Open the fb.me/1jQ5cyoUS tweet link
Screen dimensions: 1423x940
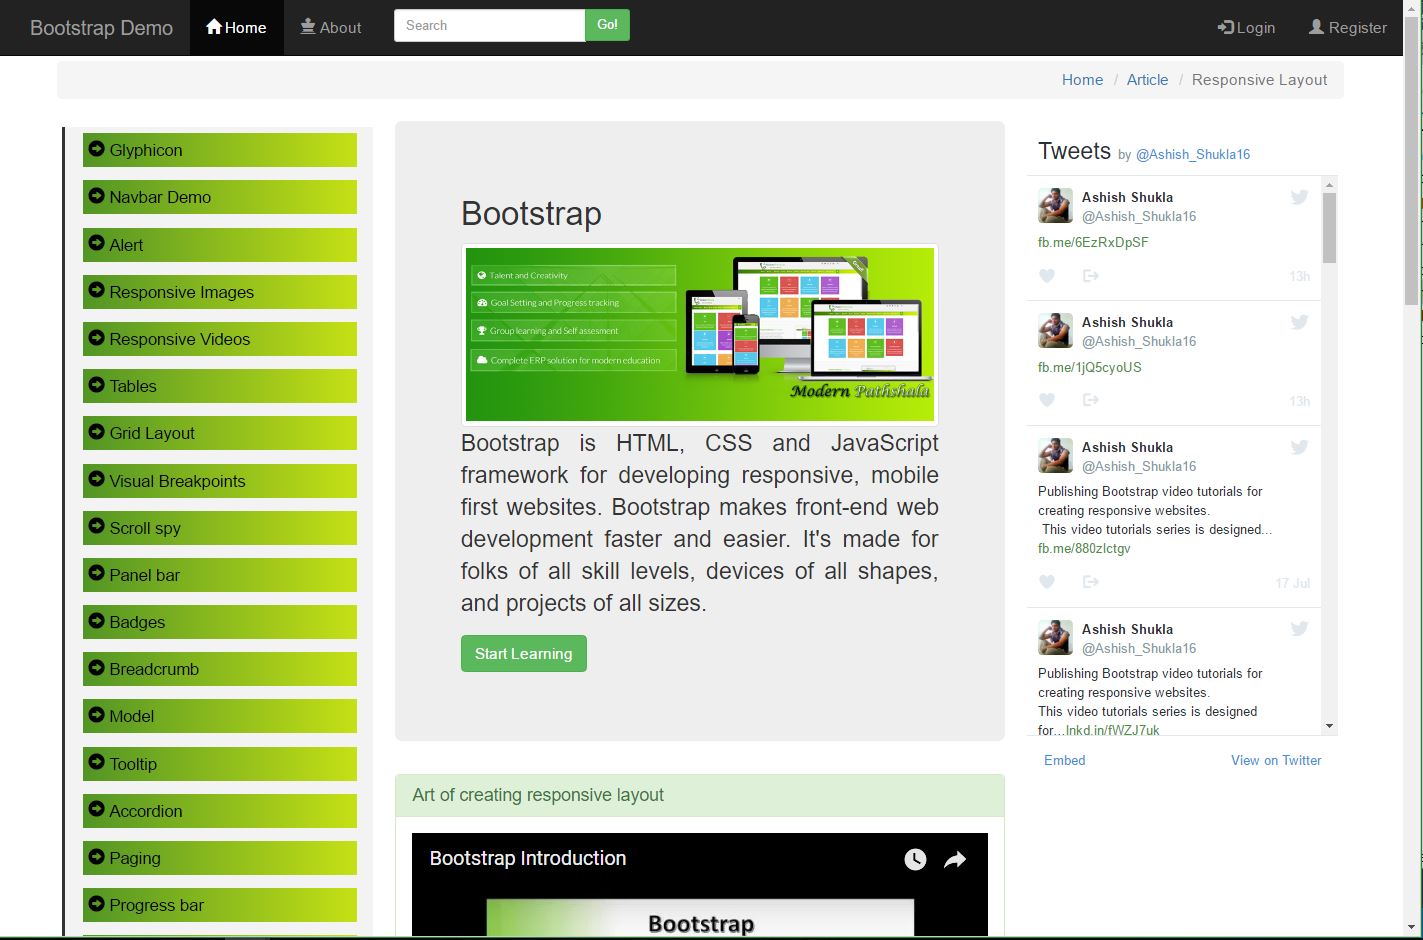pos(1090,367)
